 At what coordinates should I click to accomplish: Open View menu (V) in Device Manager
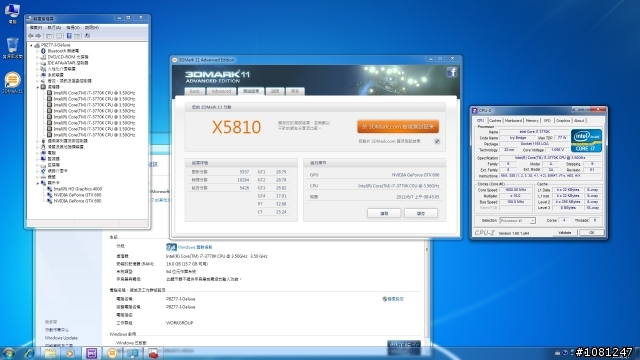pyautogui.click(x=73, y=27)
